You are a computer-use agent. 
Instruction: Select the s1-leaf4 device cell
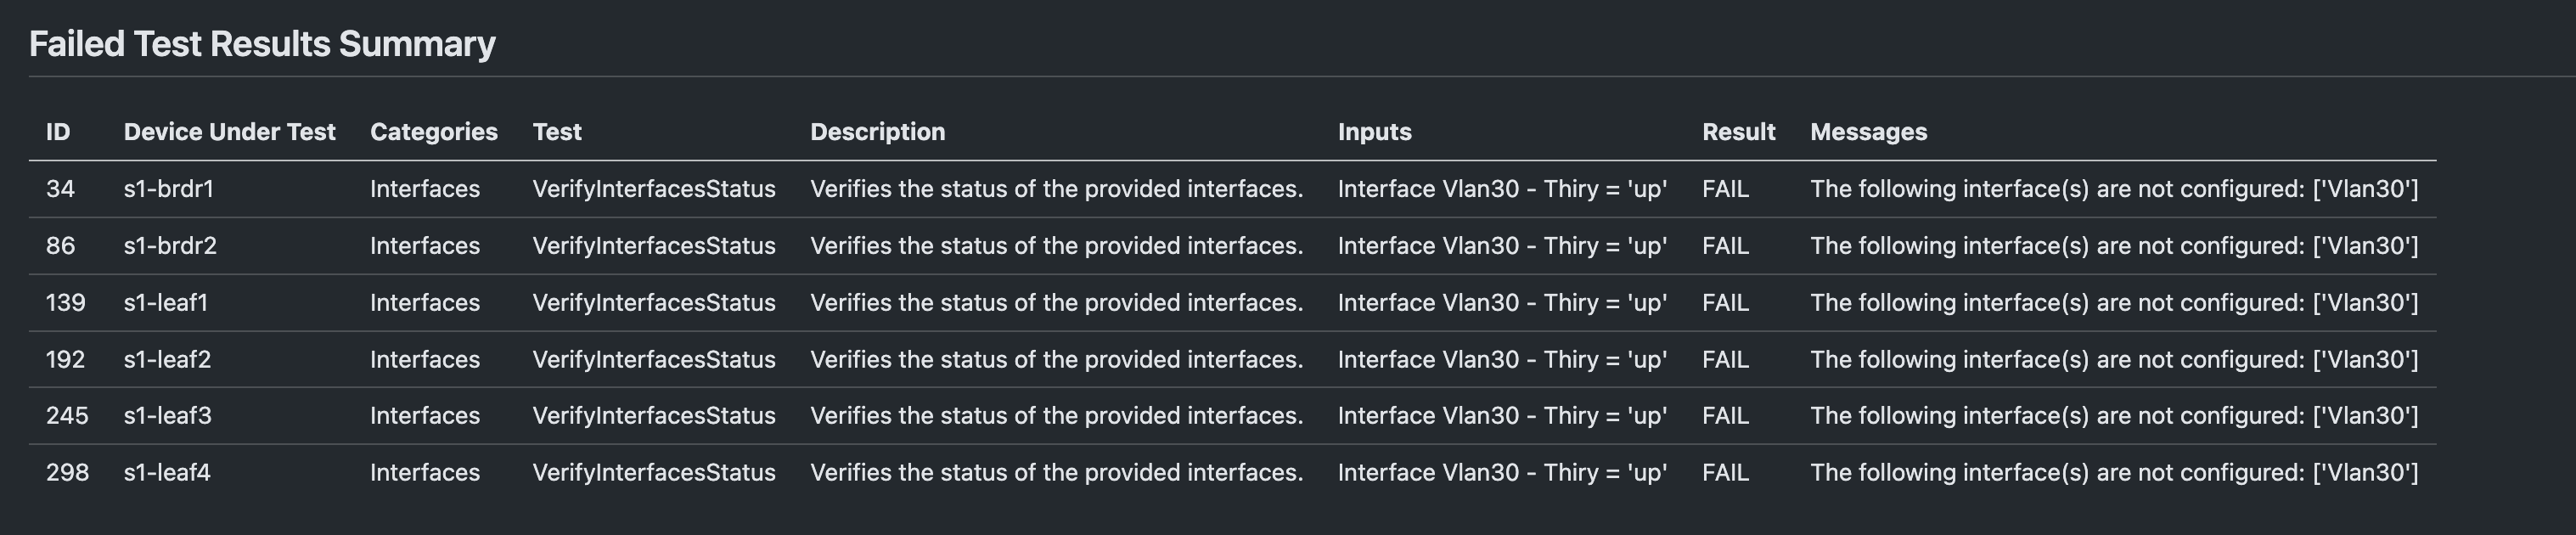(x=167, y=473)
